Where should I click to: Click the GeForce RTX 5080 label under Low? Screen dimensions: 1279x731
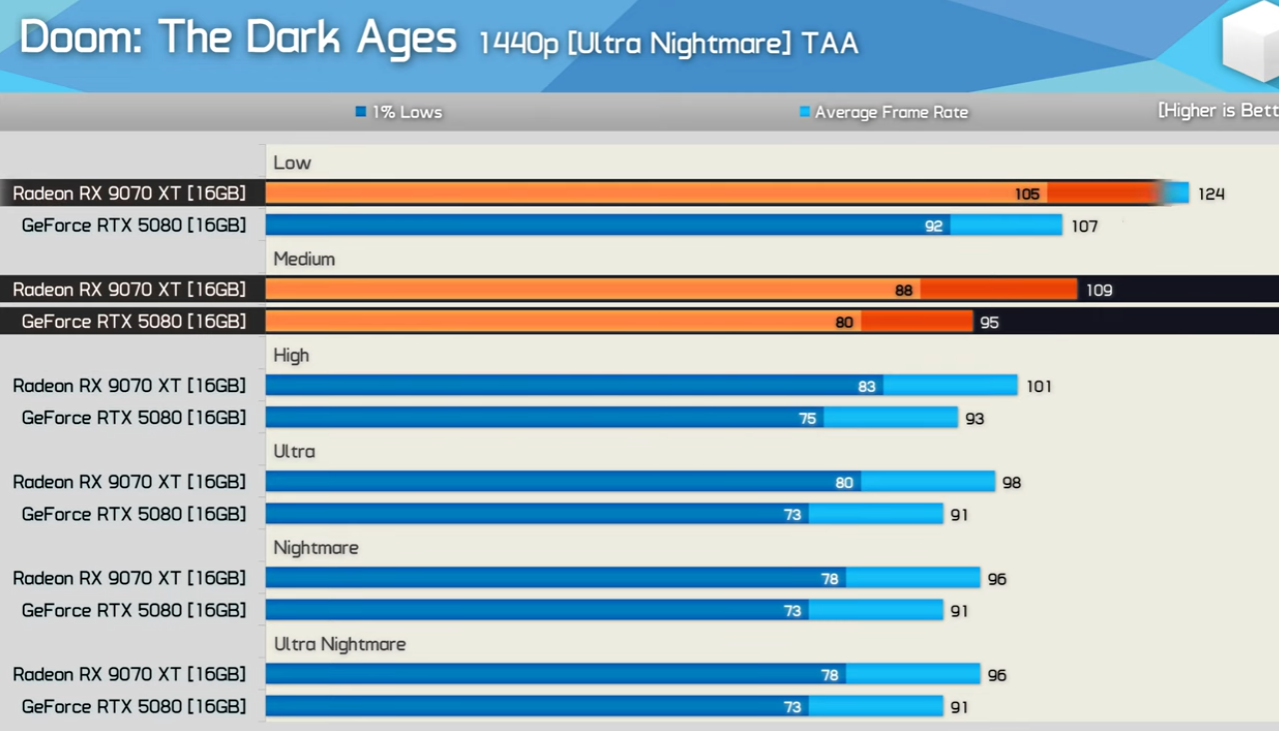pyautogui.click(x=134, y=225)
